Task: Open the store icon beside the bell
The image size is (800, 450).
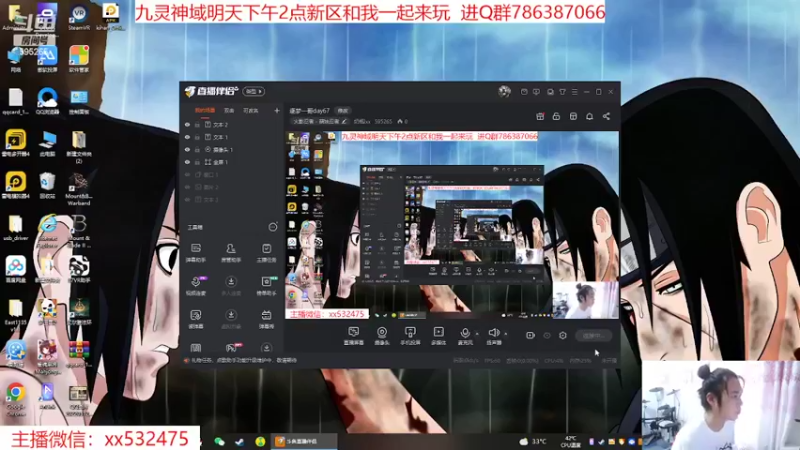Action: [573, 116]
